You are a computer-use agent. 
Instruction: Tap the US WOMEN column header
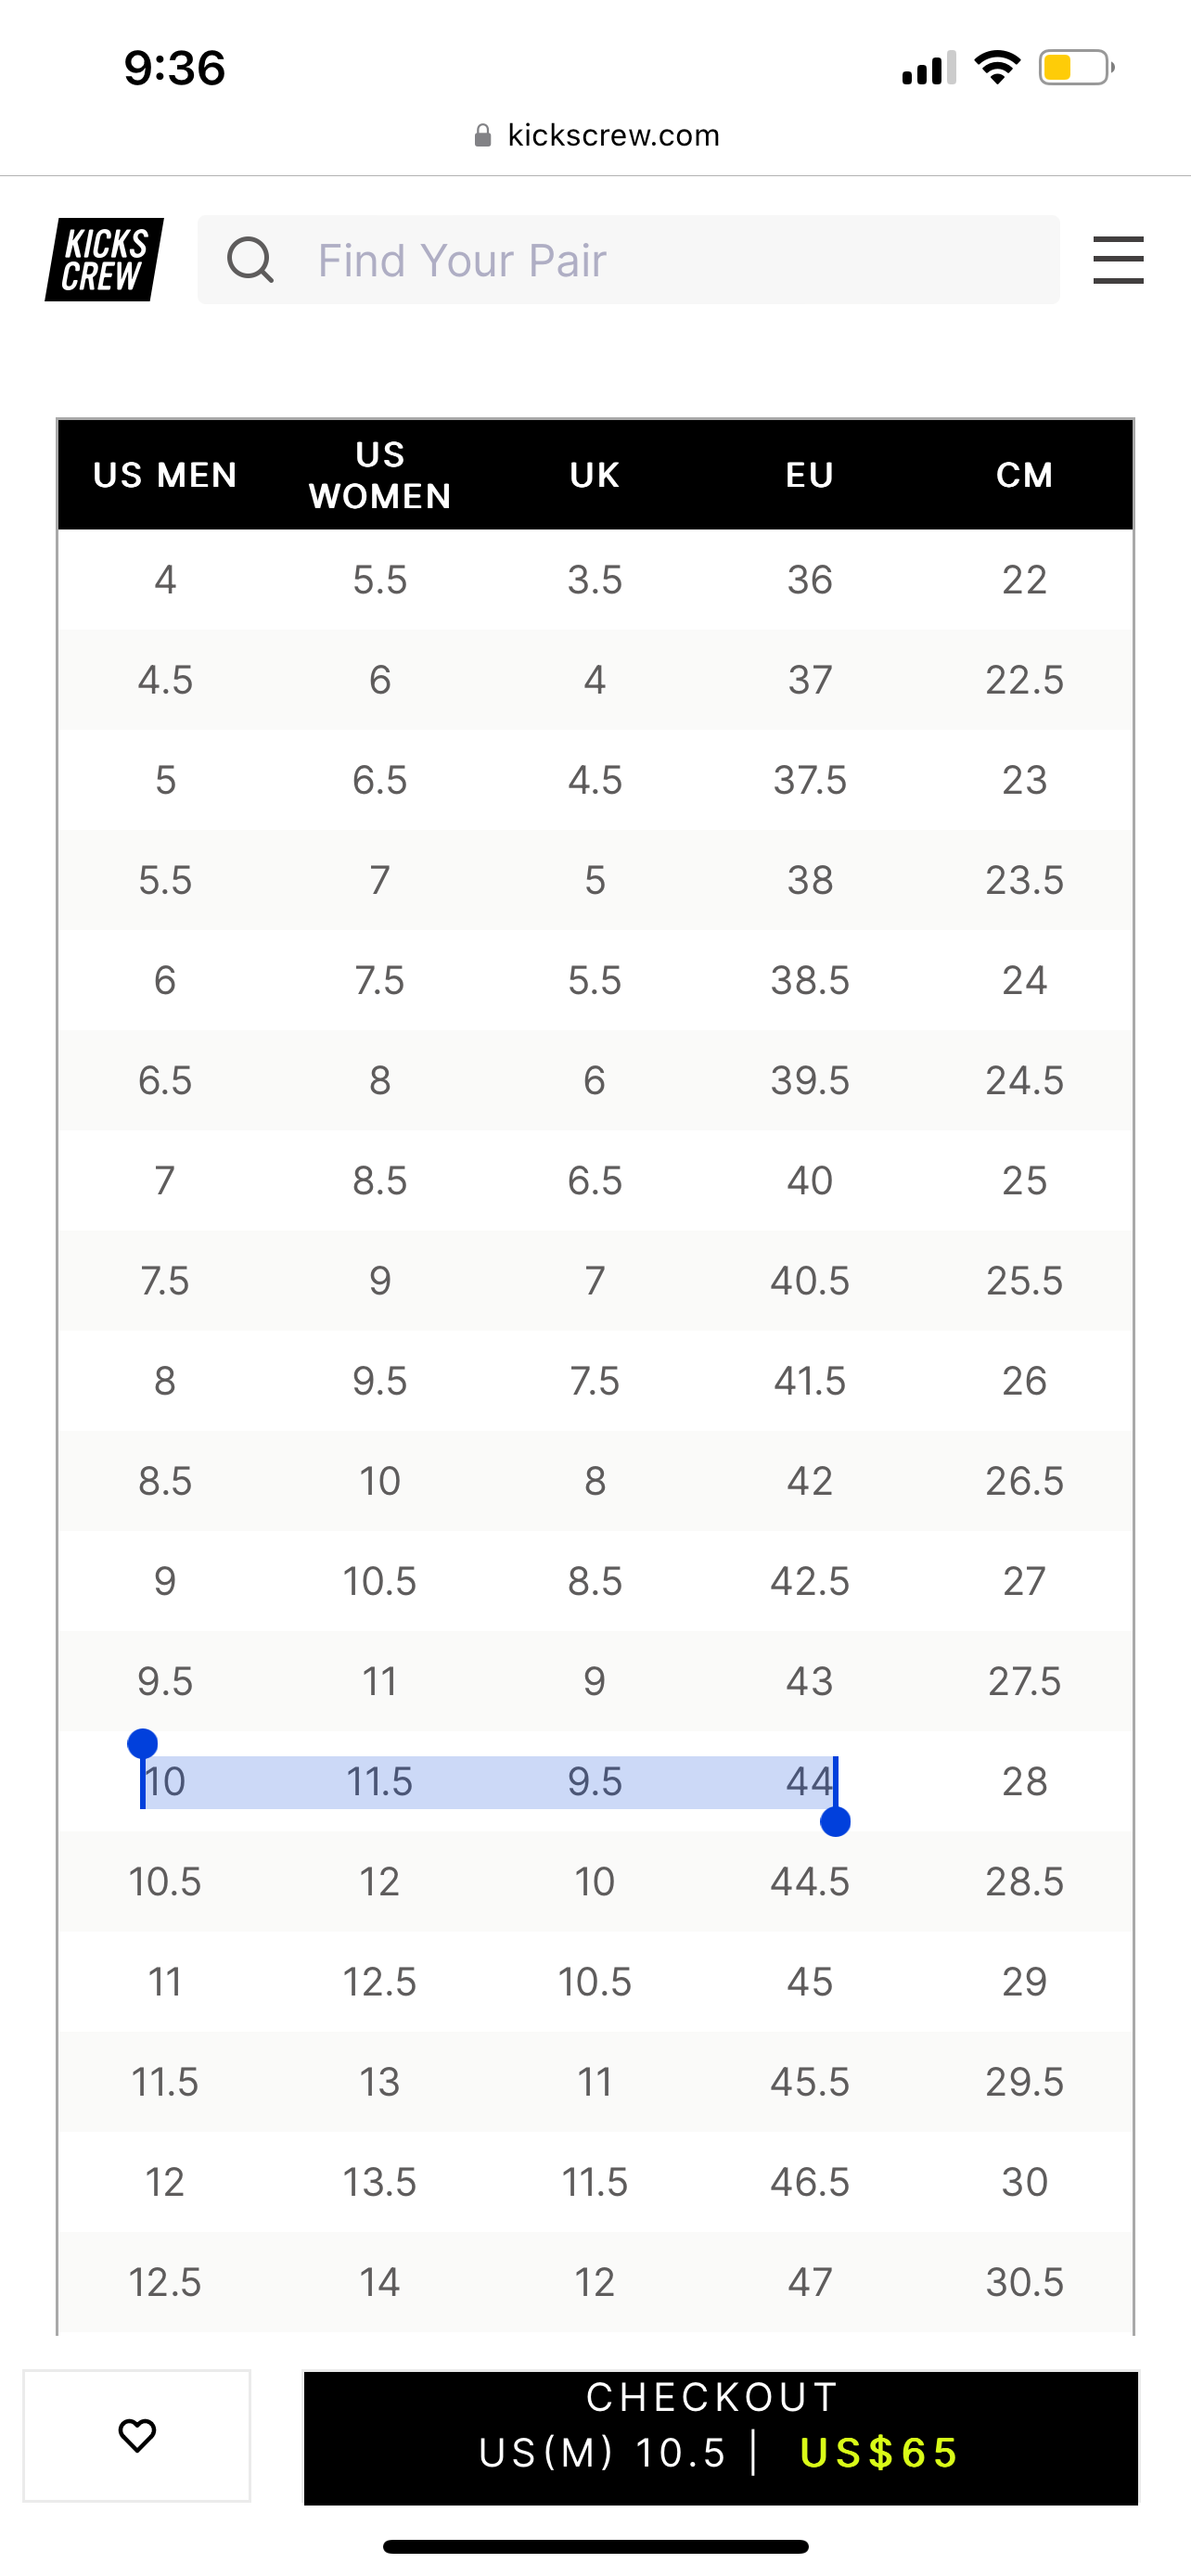coord(380,475)
